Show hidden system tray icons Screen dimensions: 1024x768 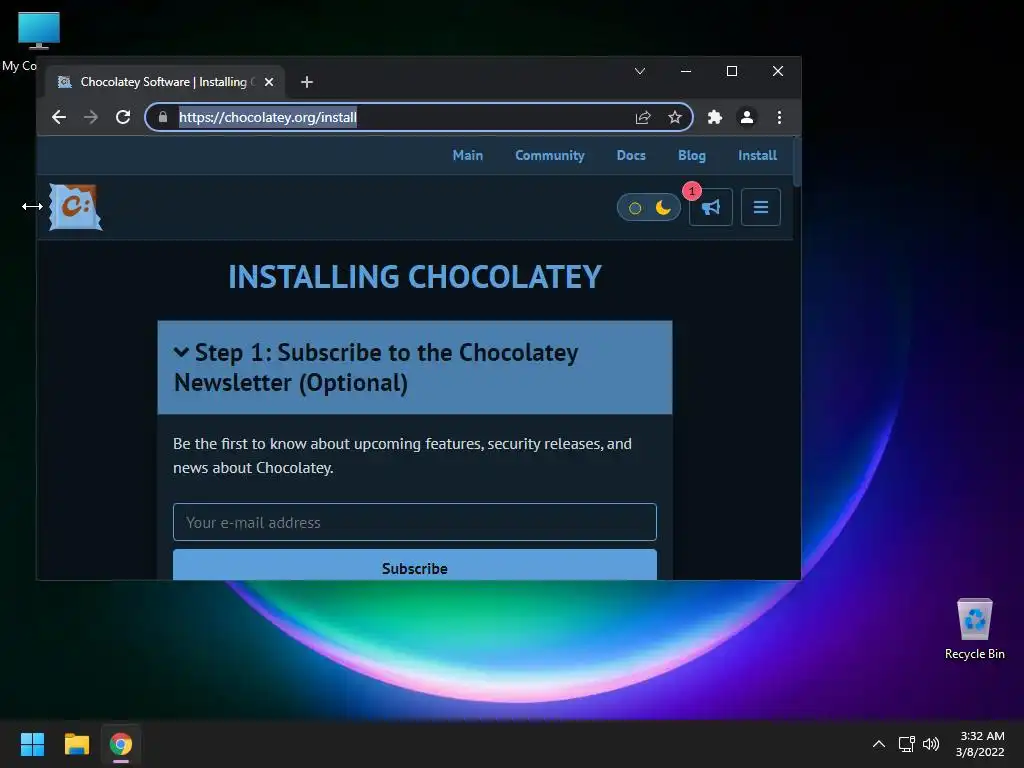(x=879, y=744)
